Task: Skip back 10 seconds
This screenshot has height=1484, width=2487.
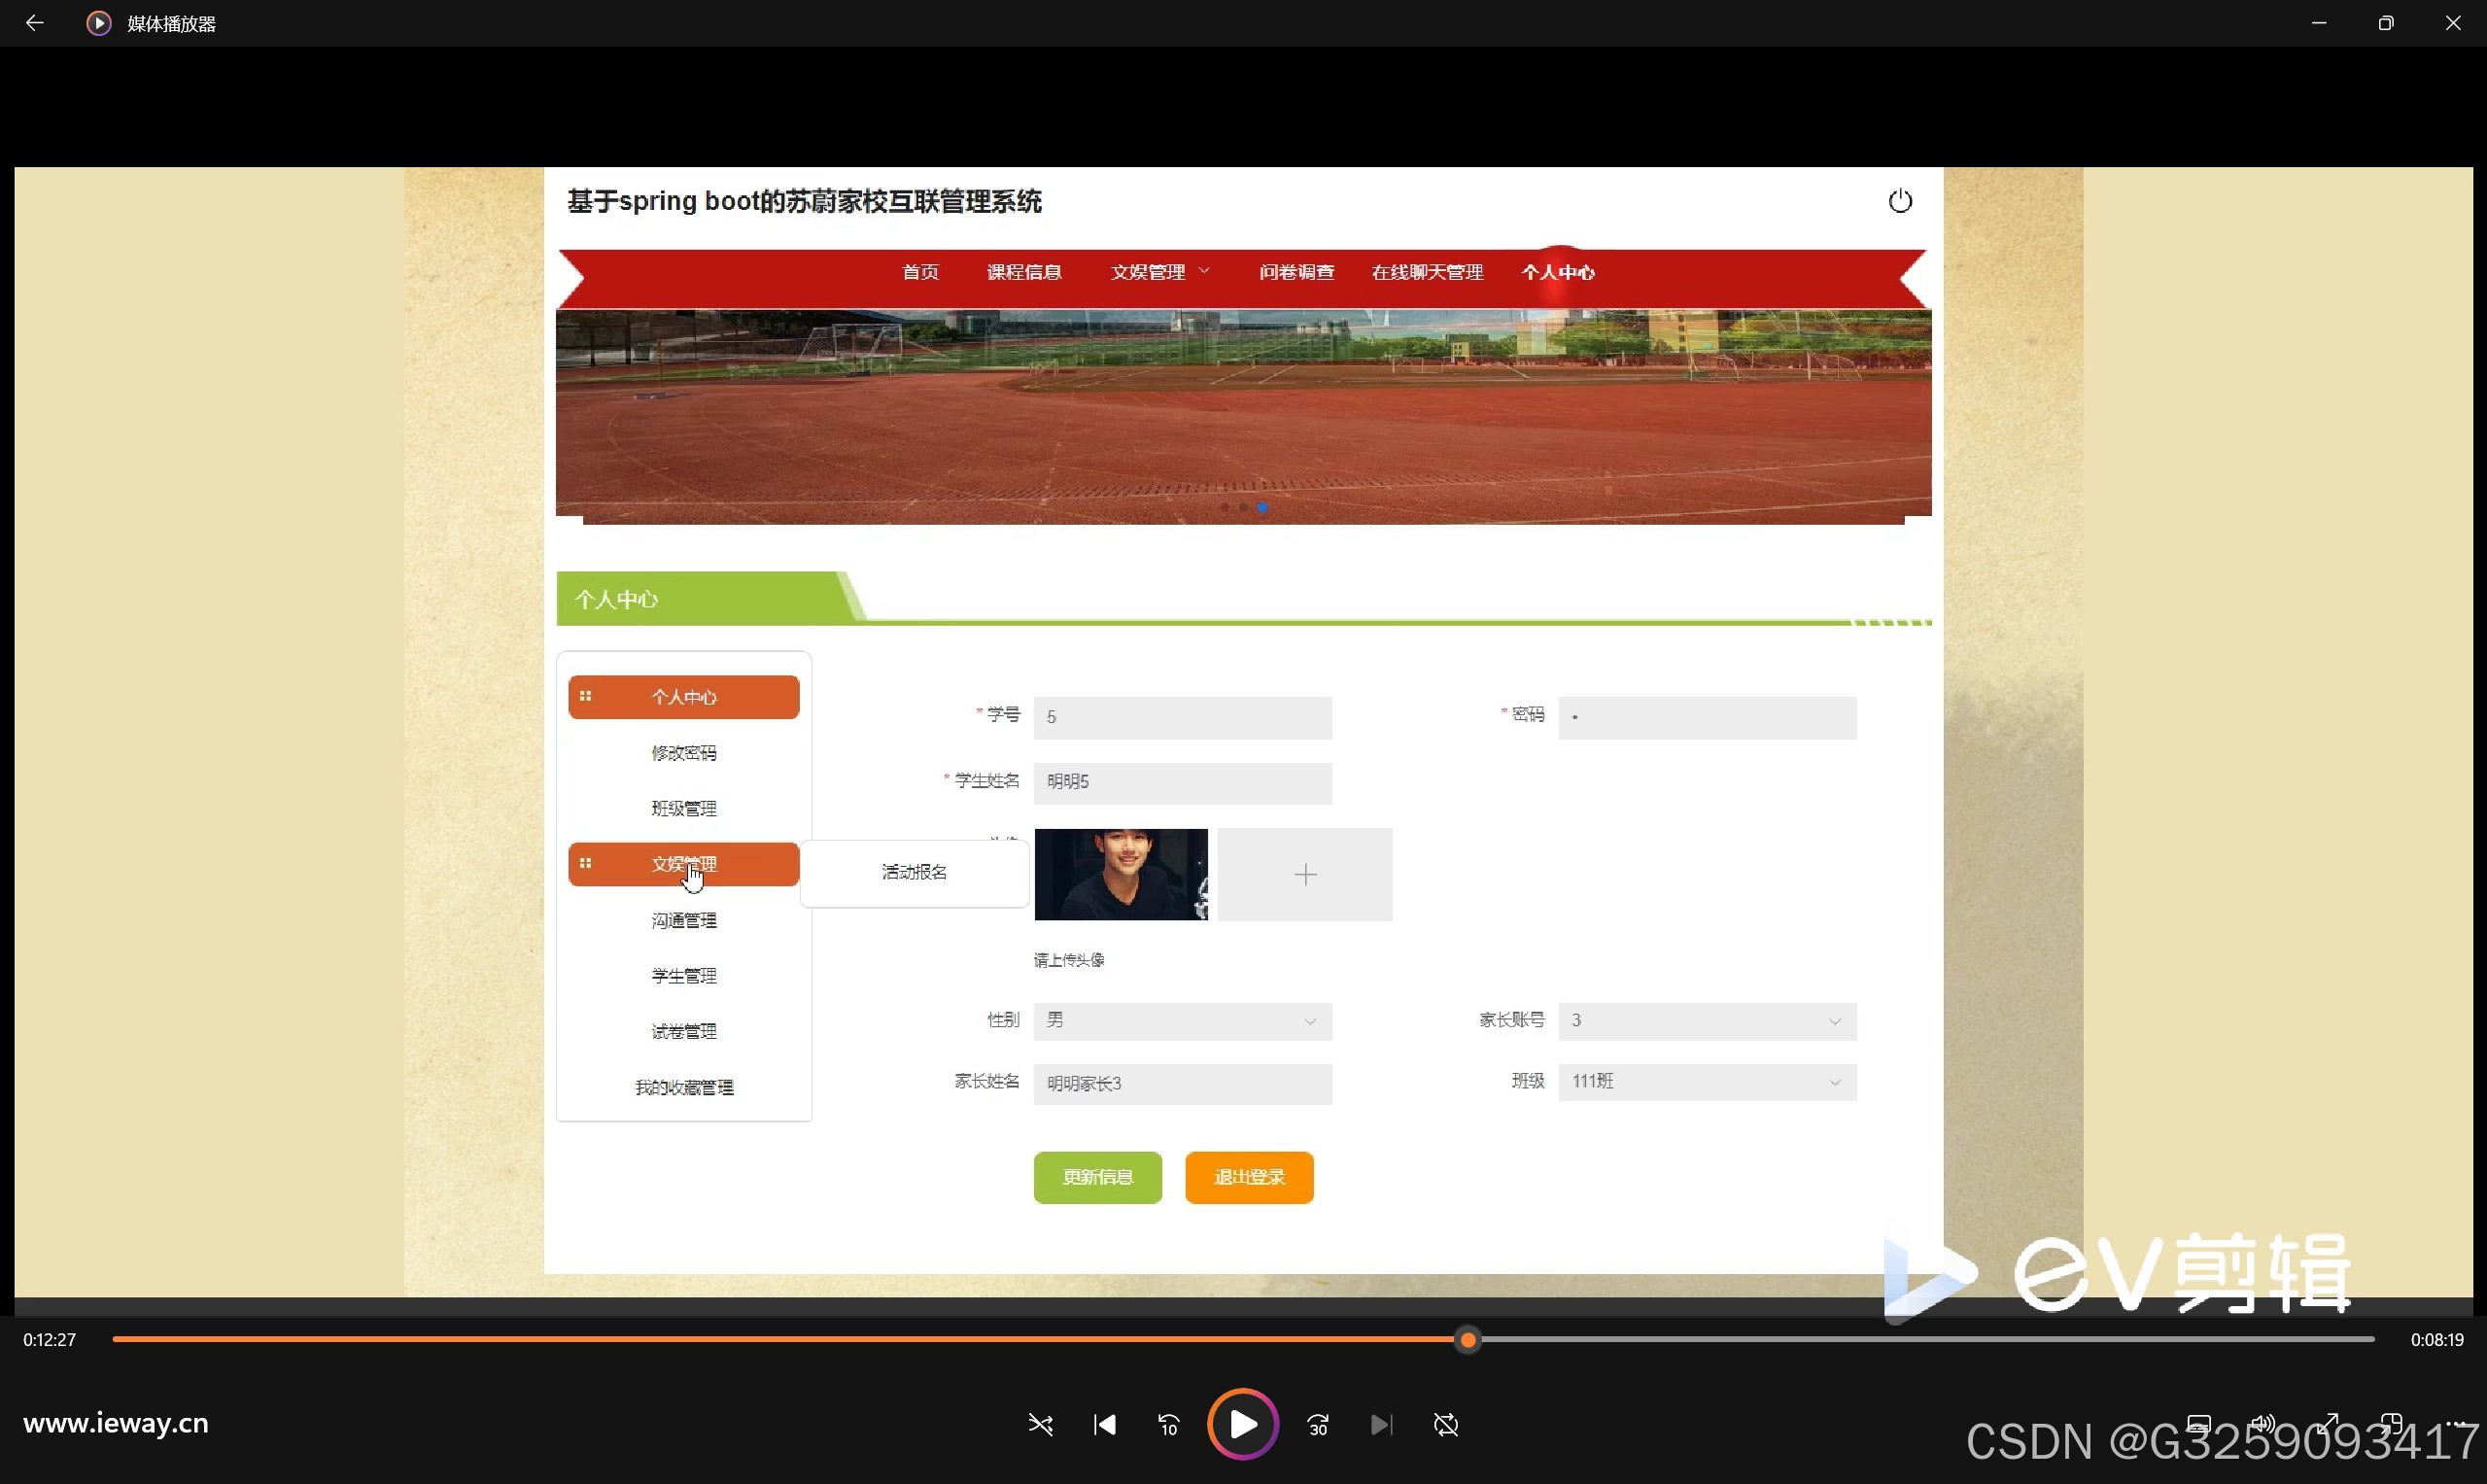Action: coord(1168,1424)
